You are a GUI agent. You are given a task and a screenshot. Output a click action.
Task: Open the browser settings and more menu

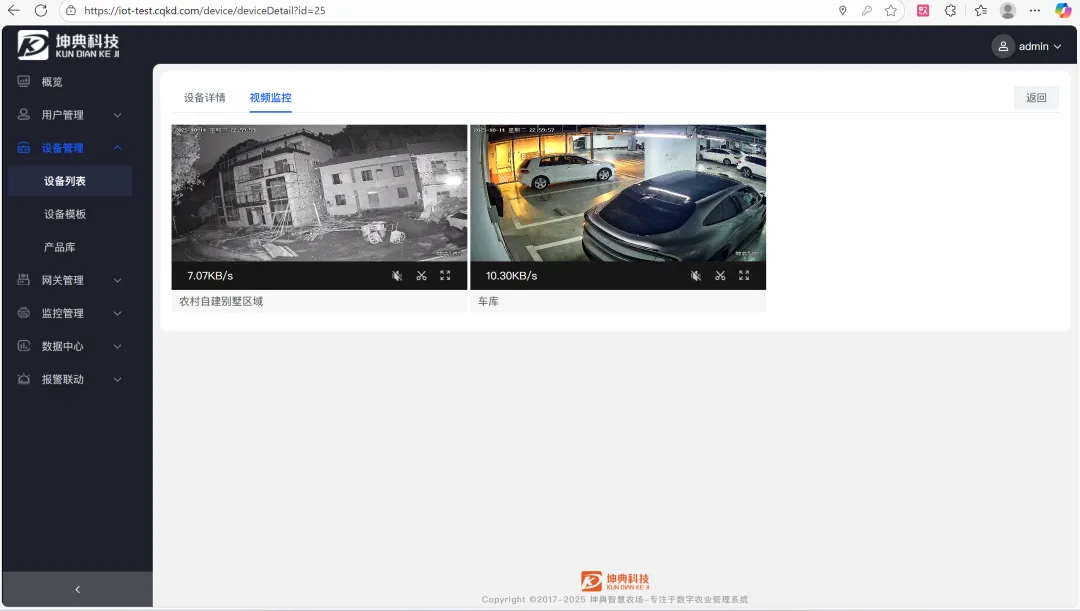1035,10
